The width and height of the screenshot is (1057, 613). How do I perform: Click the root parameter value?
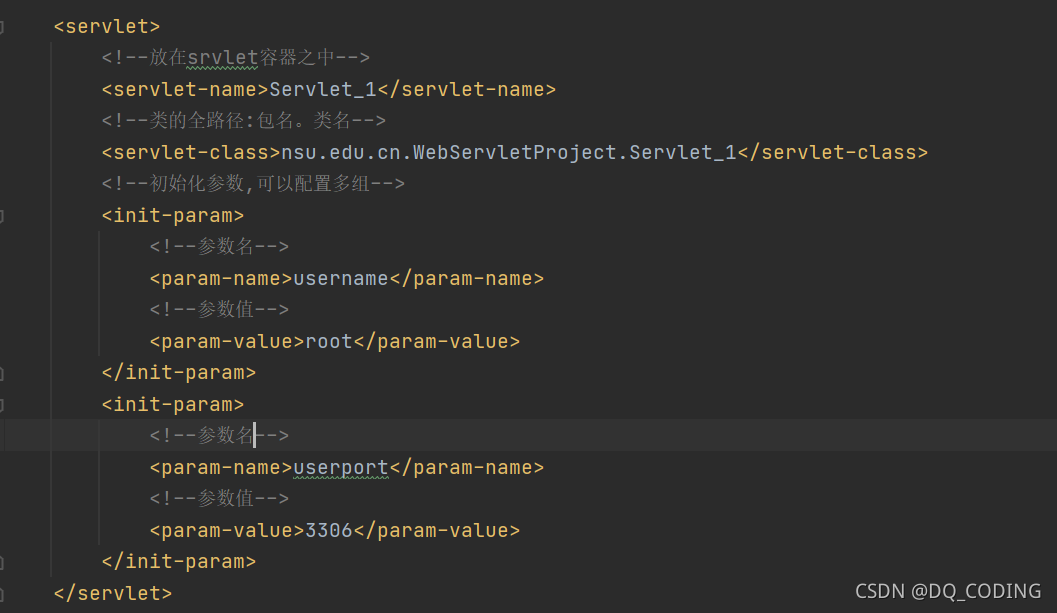click(x=329, y=341)
